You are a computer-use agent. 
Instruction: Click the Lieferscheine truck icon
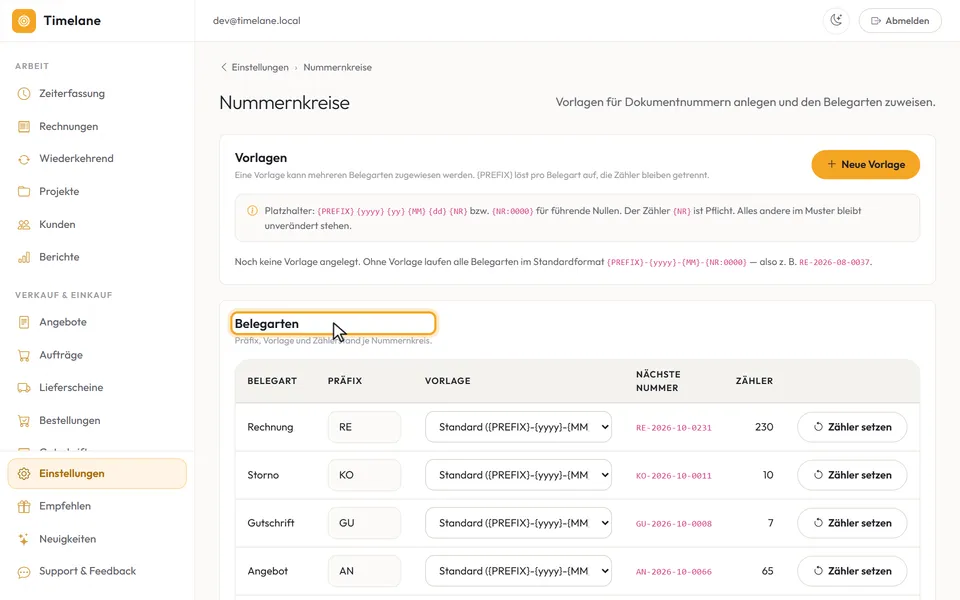point(24,388)
